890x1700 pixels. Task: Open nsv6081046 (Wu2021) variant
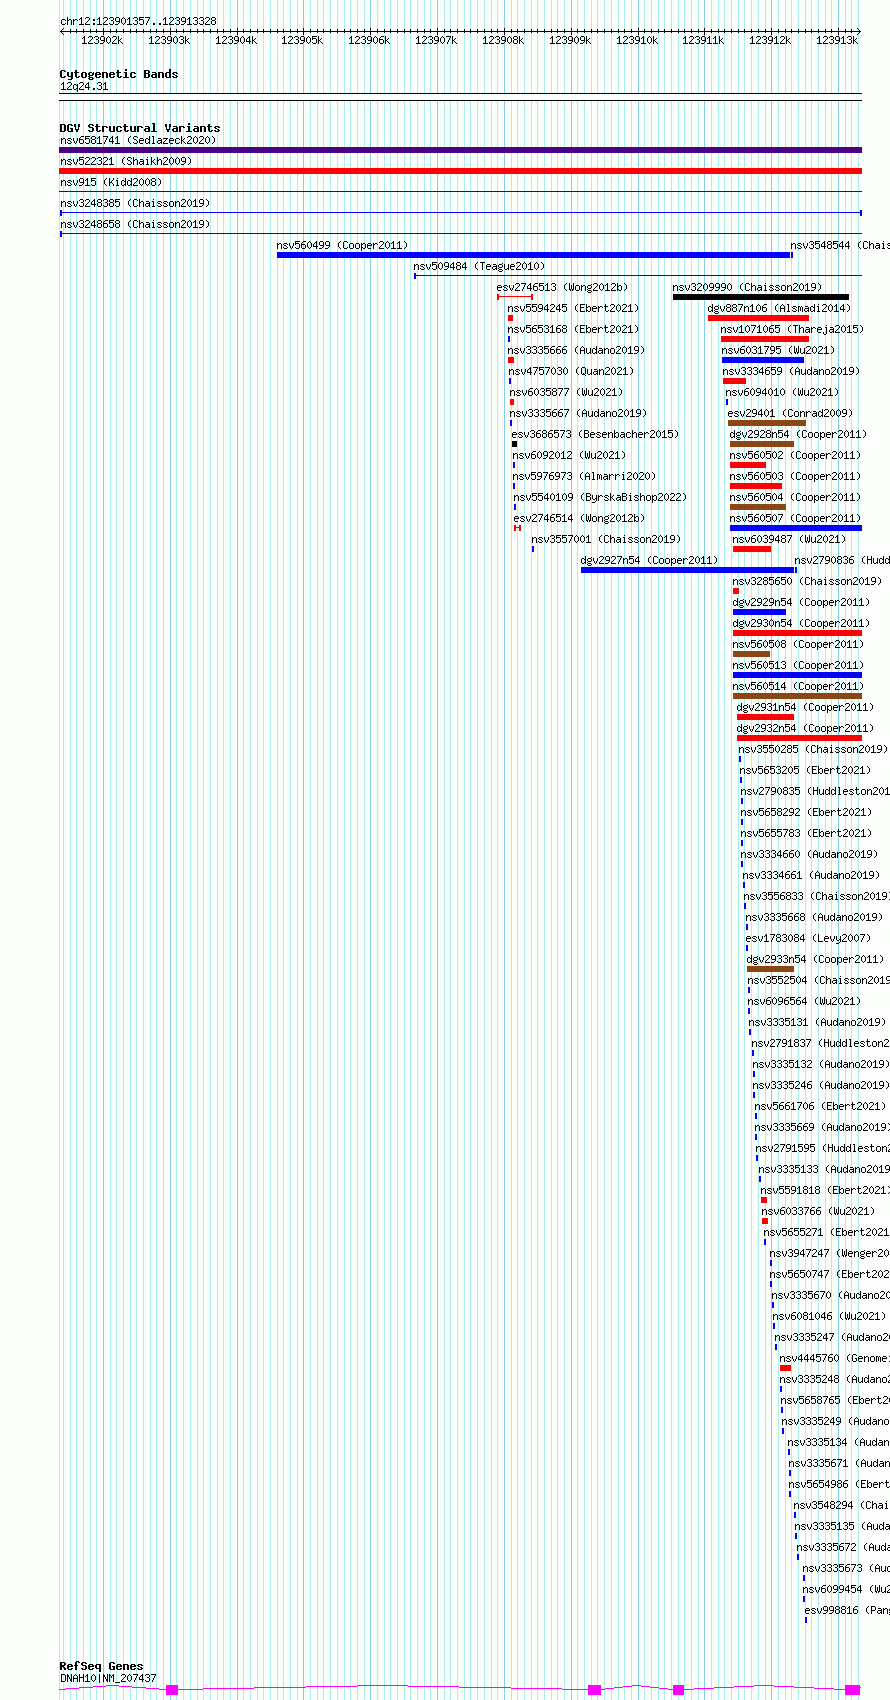[830, 1316]
